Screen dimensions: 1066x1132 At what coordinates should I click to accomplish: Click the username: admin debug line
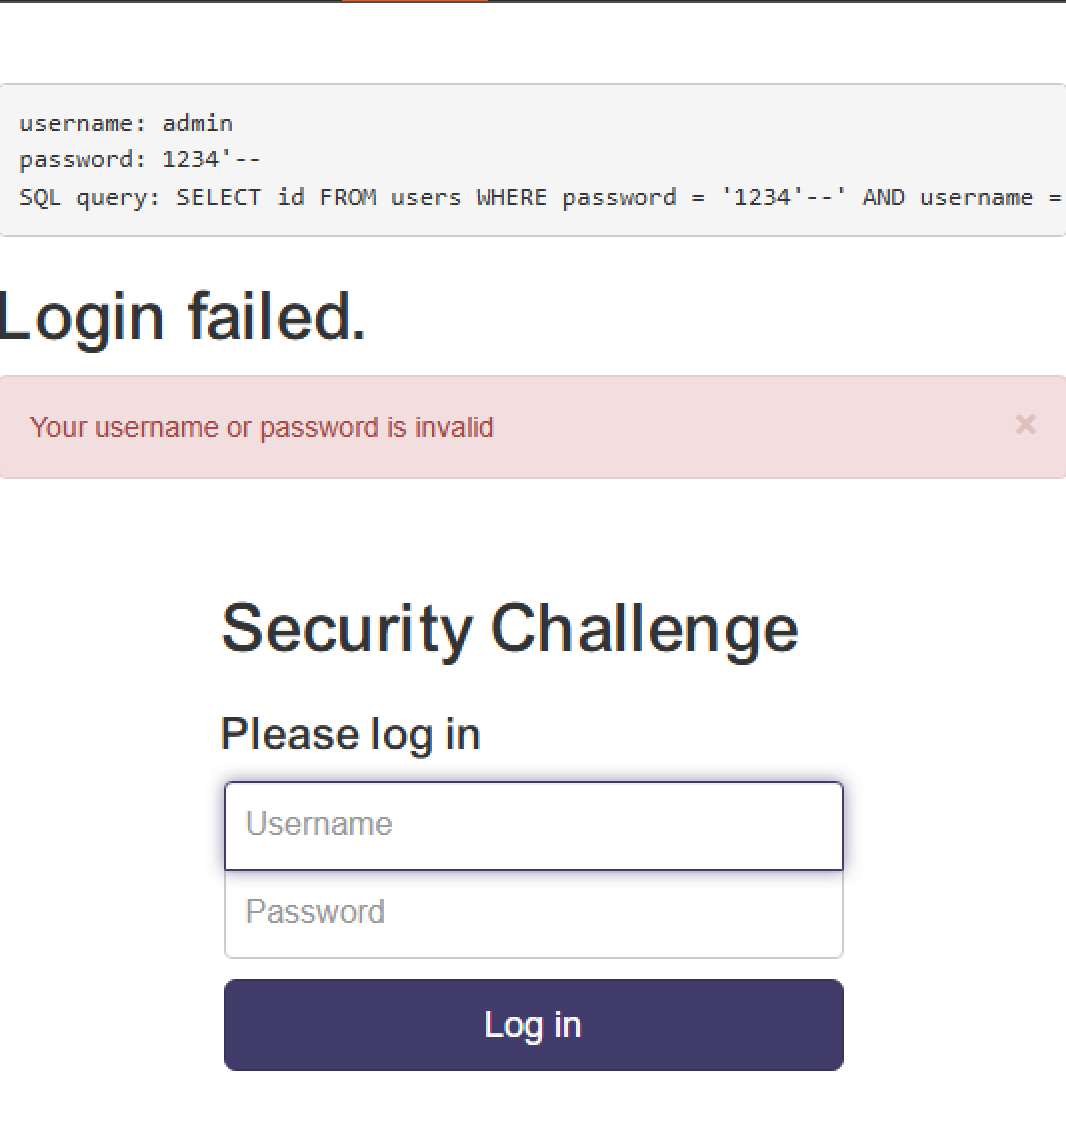point(126,123)
